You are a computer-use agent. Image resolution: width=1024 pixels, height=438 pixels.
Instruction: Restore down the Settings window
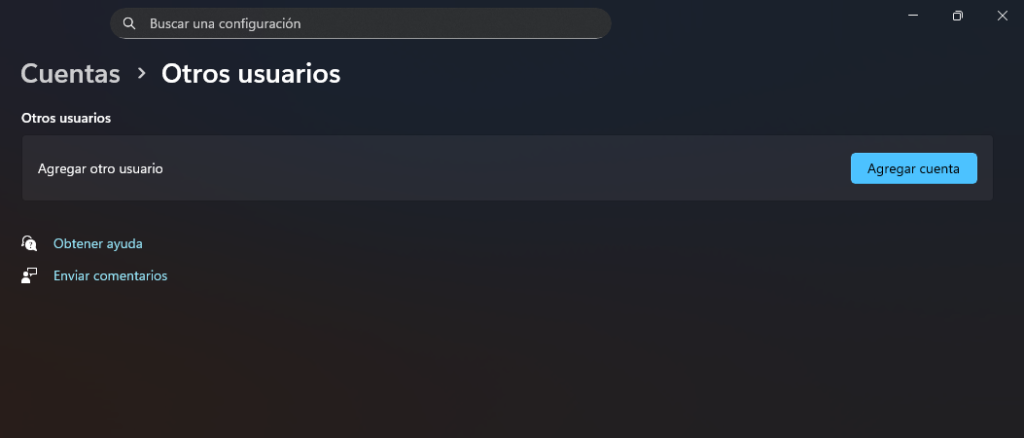(x=958, y=16)
